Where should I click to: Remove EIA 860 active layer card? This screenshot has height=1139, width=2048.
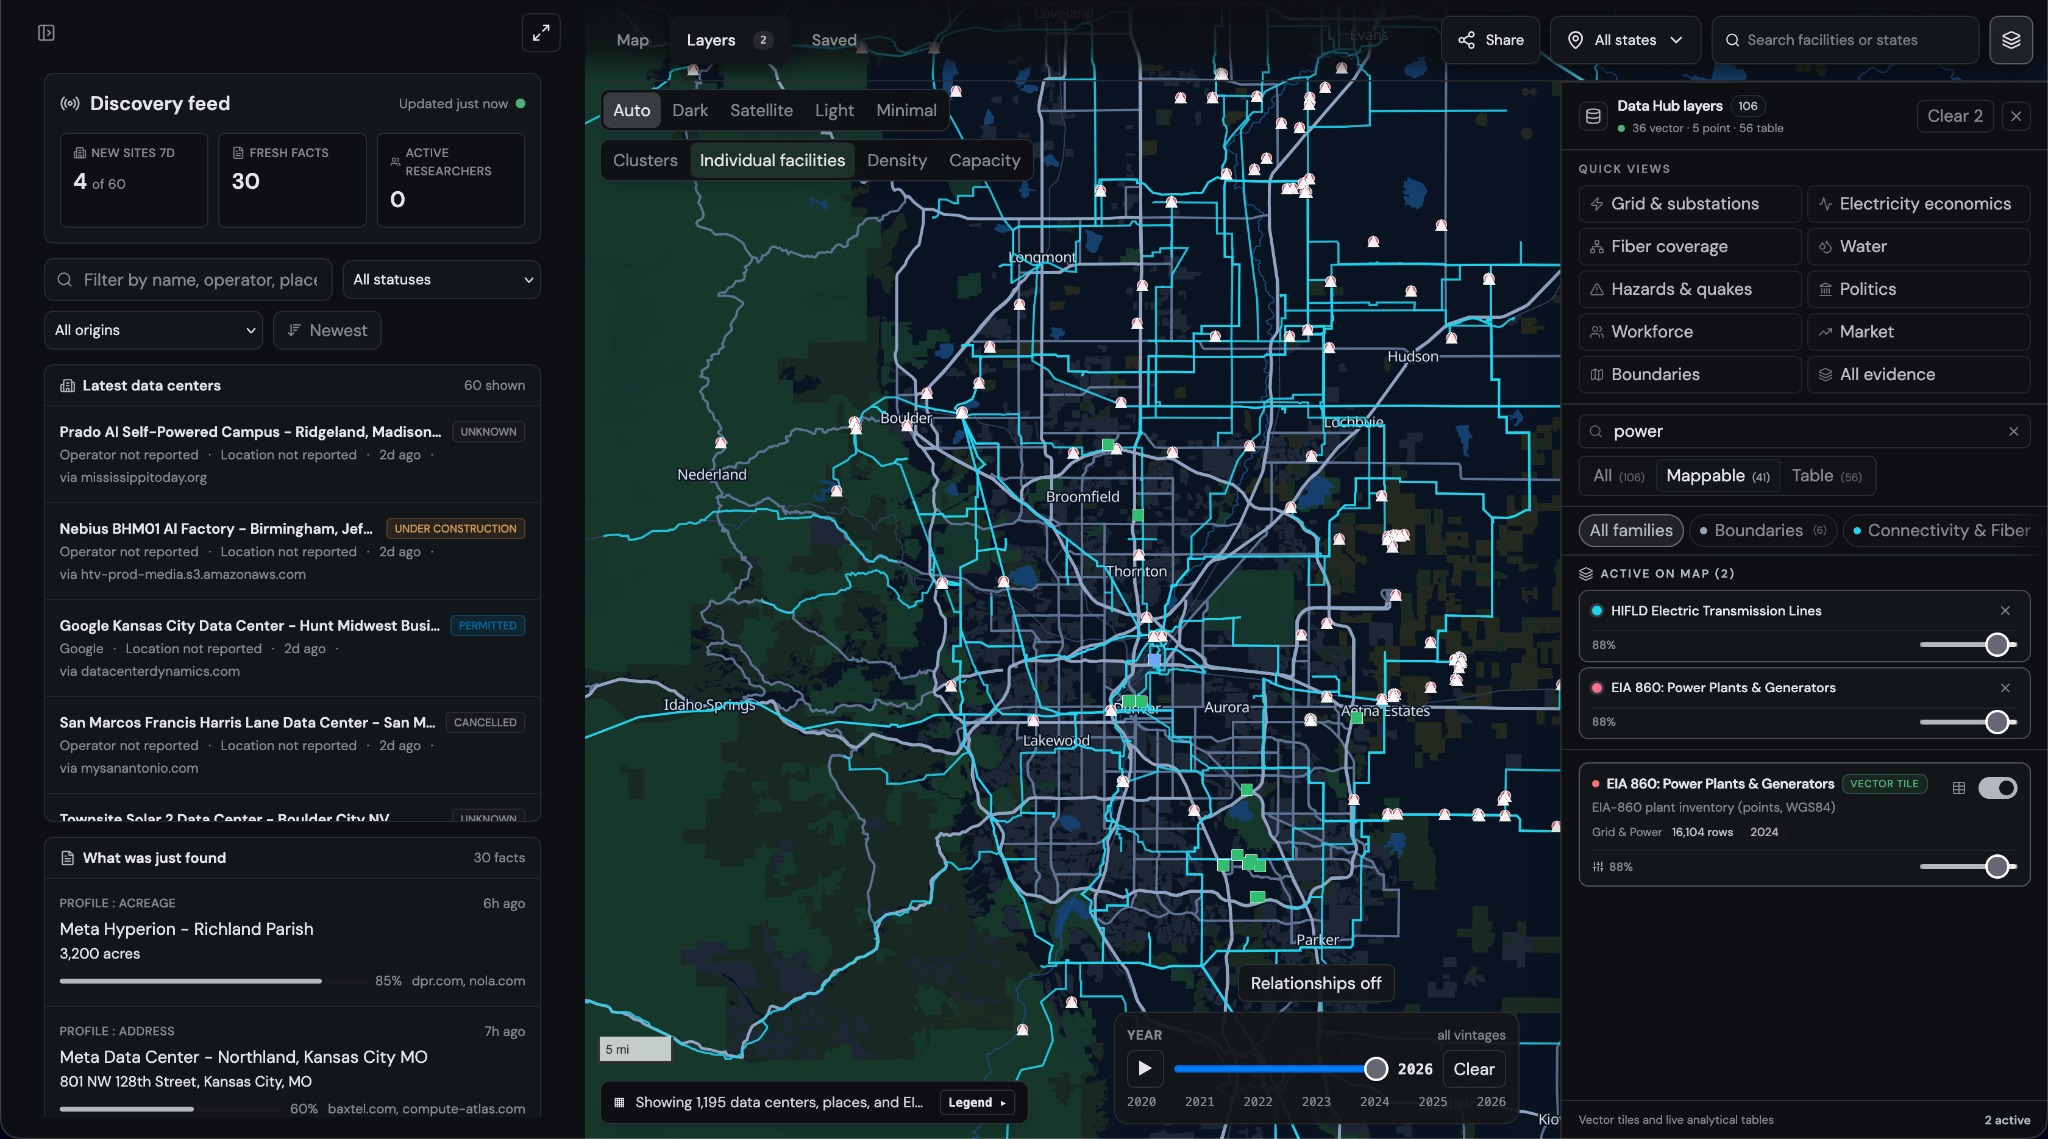tap(2005, 688)
